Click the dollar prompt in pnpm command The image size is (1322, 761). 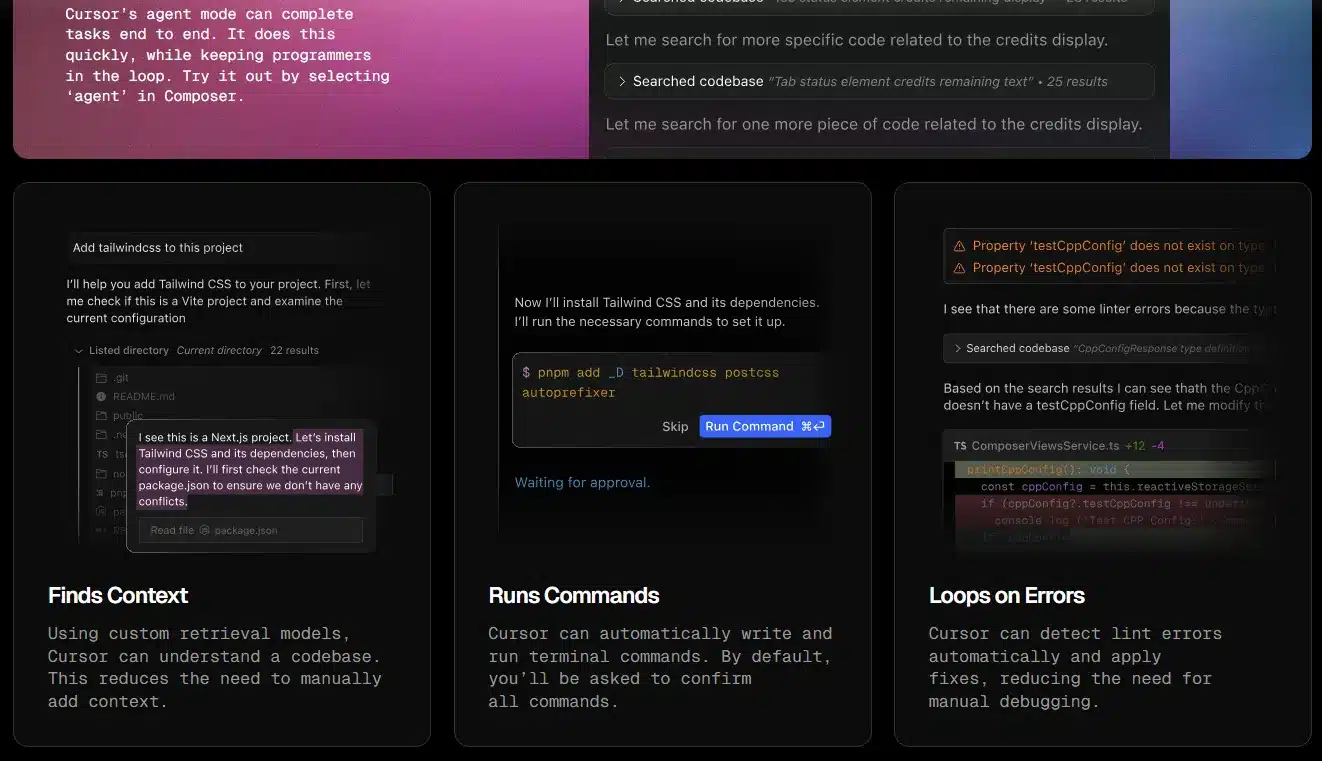526,373
